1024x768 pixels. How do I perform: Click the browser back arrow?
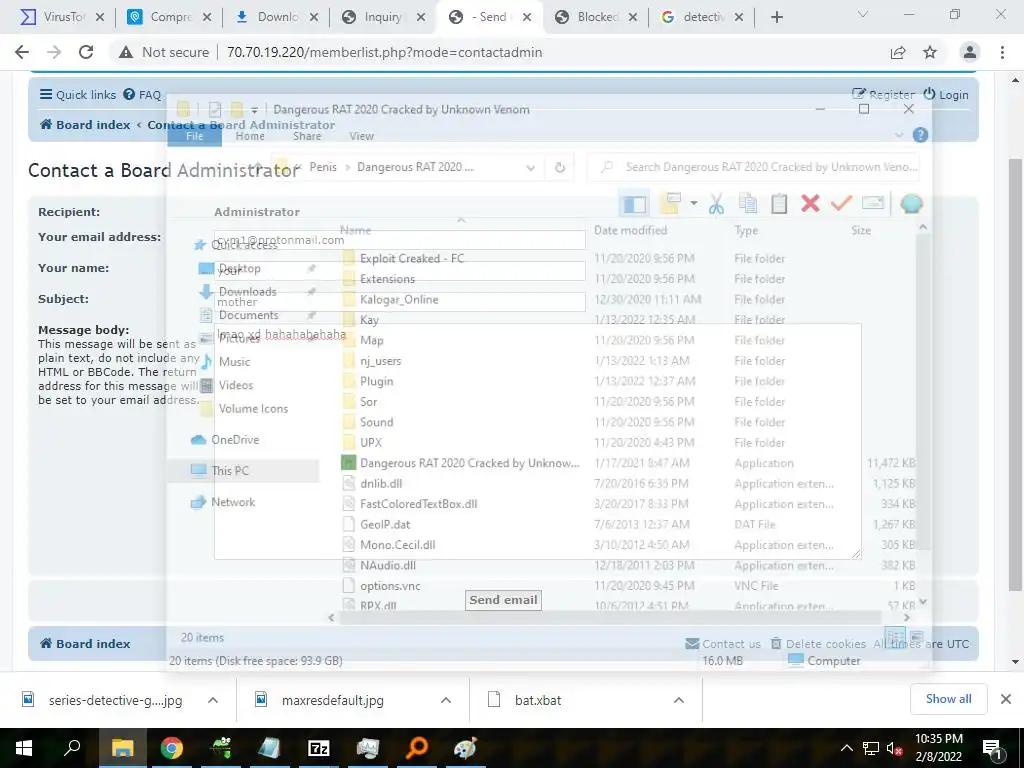pyautogui.click(x=22, y=52)
